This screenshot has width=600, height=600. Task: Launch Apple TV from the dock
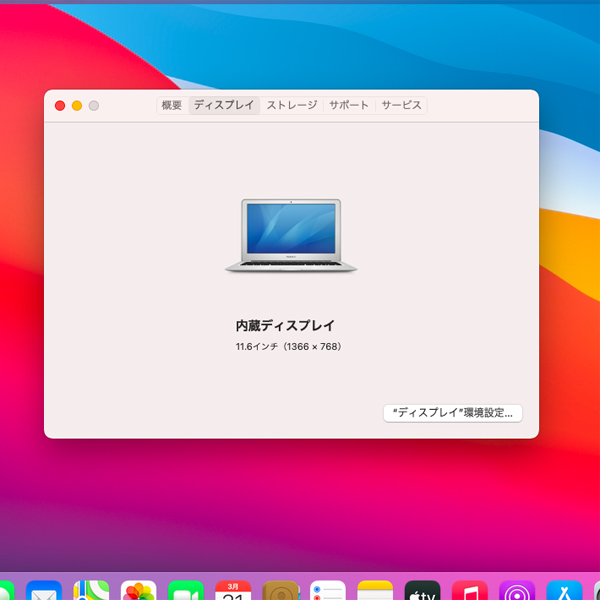coord(422,591)
